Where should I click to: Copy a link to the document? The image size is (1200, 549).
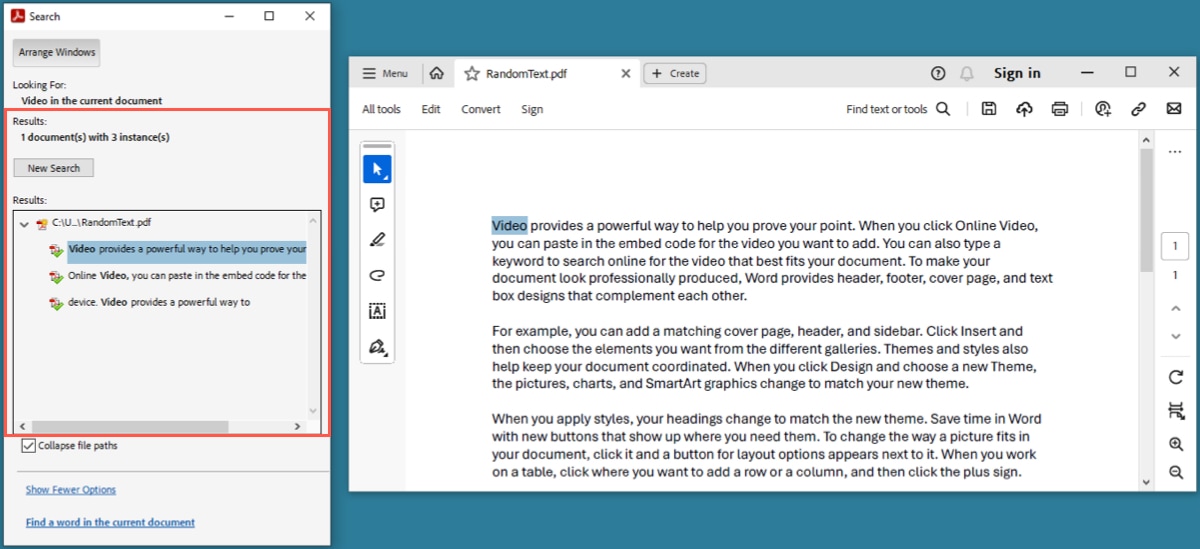pyautogui.click(x=1138, y=109)
